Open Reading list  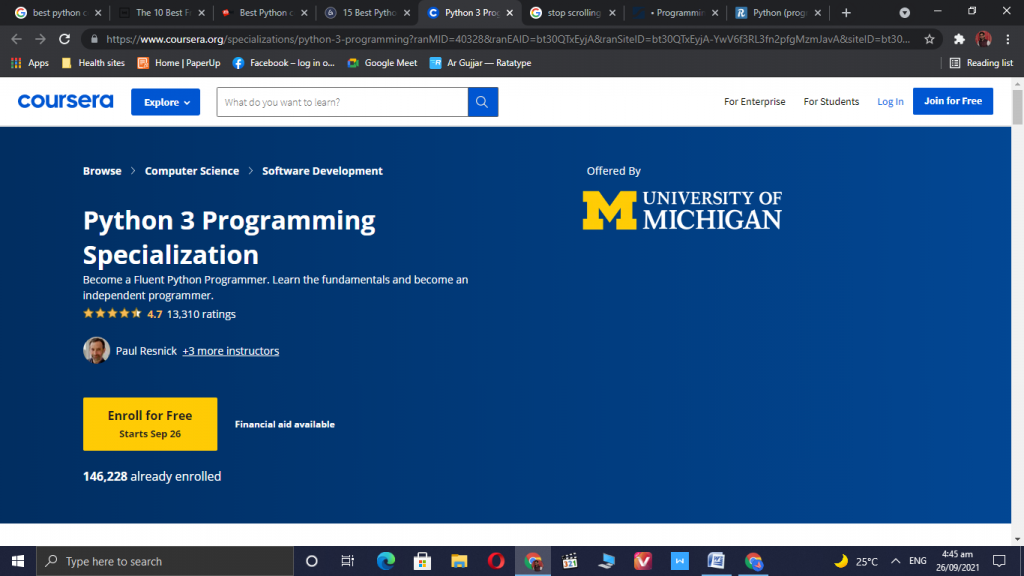[x=981, y=63]
